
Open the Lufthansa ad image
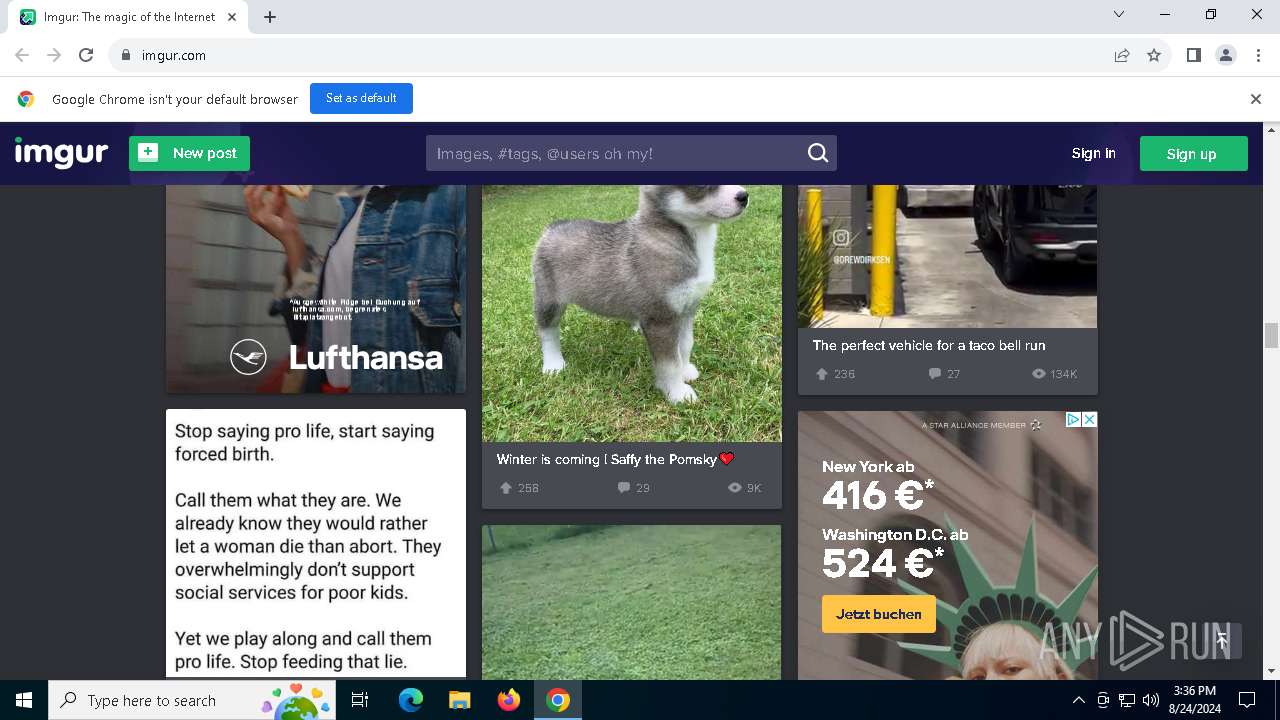(x=316, y=289)
